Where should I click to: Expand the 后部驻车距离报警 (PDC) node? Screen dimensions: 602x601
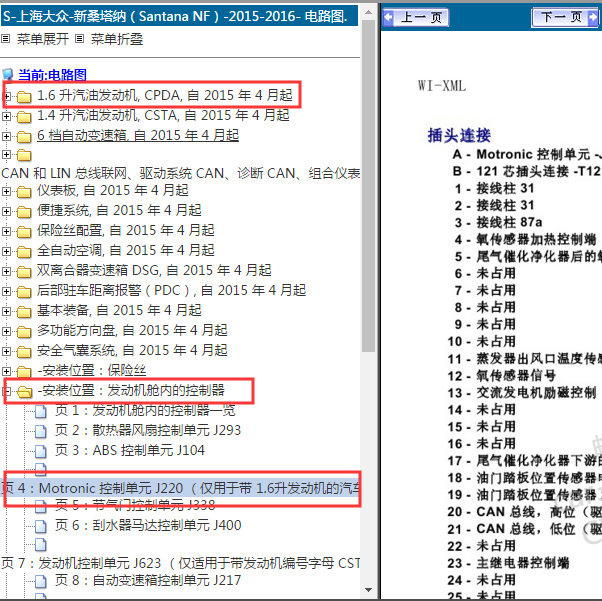click(6, 291)
